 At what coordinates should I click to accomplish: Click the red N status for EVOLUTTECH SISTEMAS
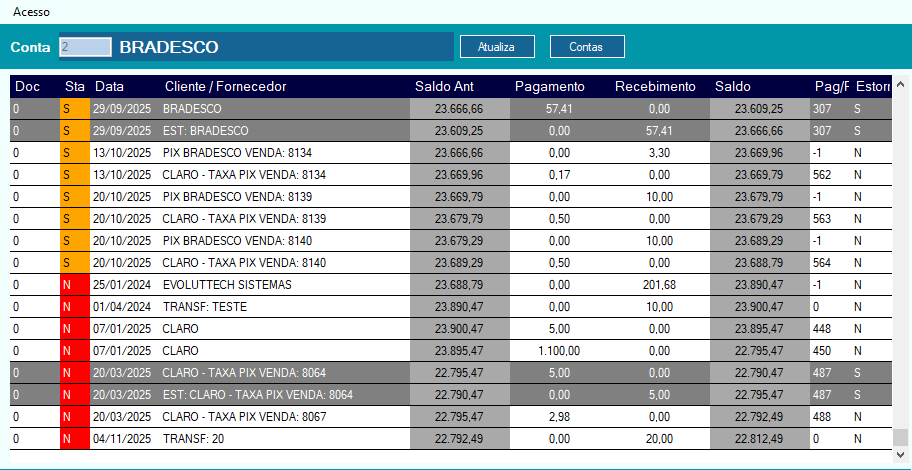pyautogui.click(x=75, y=285)
